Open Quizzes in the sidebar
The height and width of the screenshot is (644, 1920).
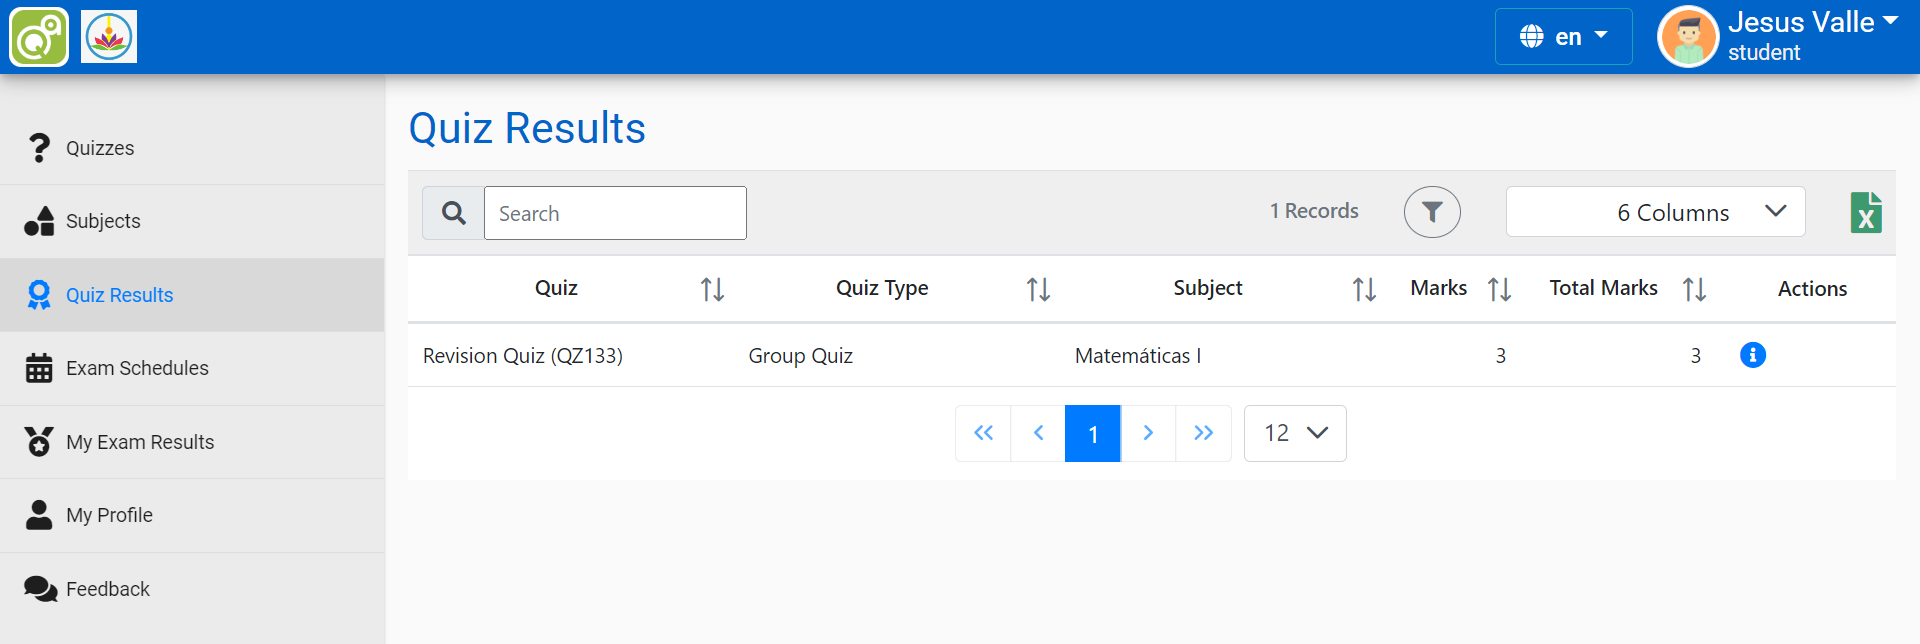pos(100,148)
